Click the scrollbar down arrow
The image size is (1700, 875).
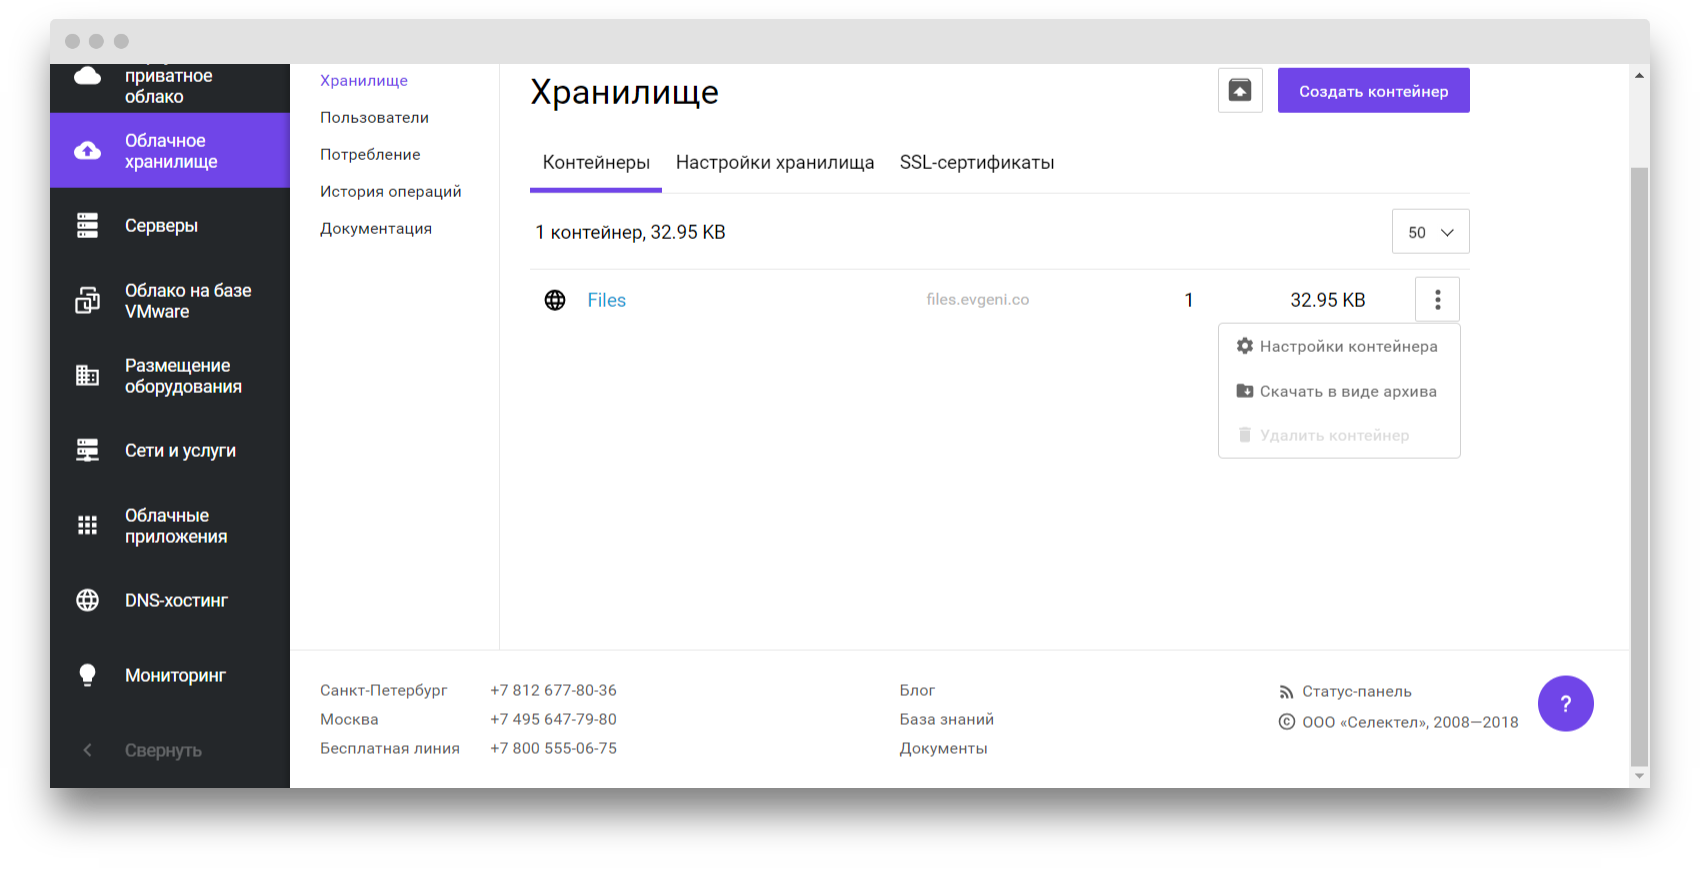coord(1639,776)
